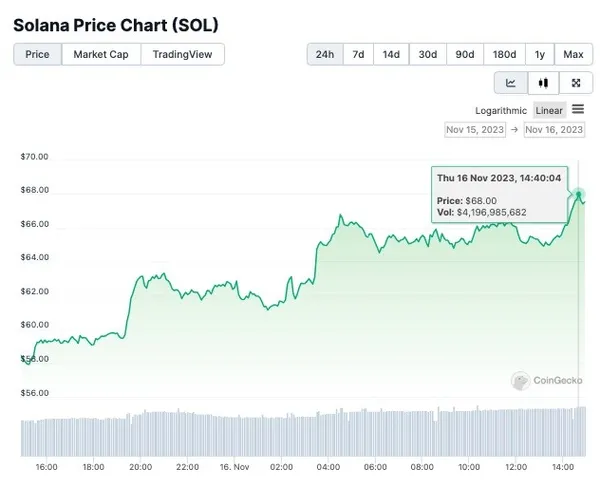Open the TradingView tab

(182, 54)
